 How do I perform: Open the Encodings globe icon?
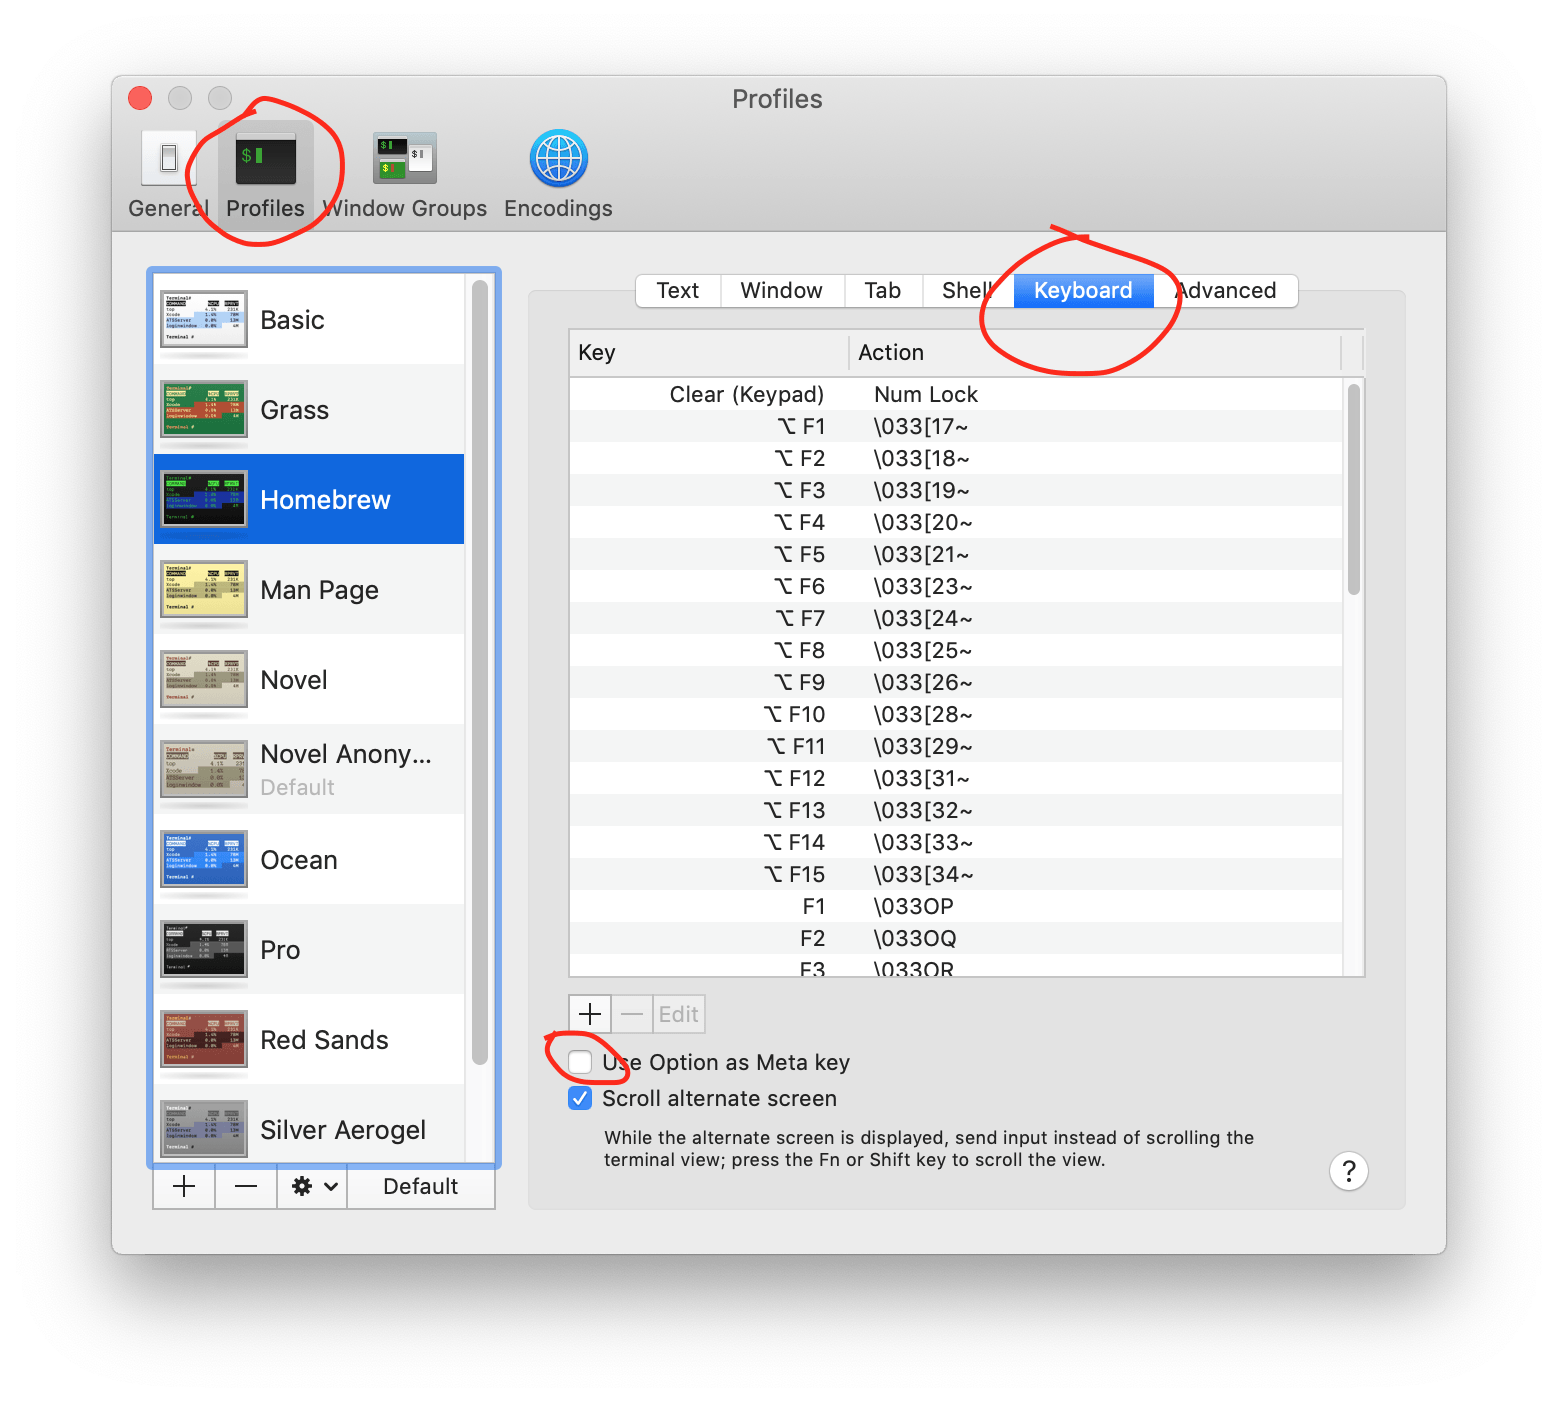[x=558, y=159]
